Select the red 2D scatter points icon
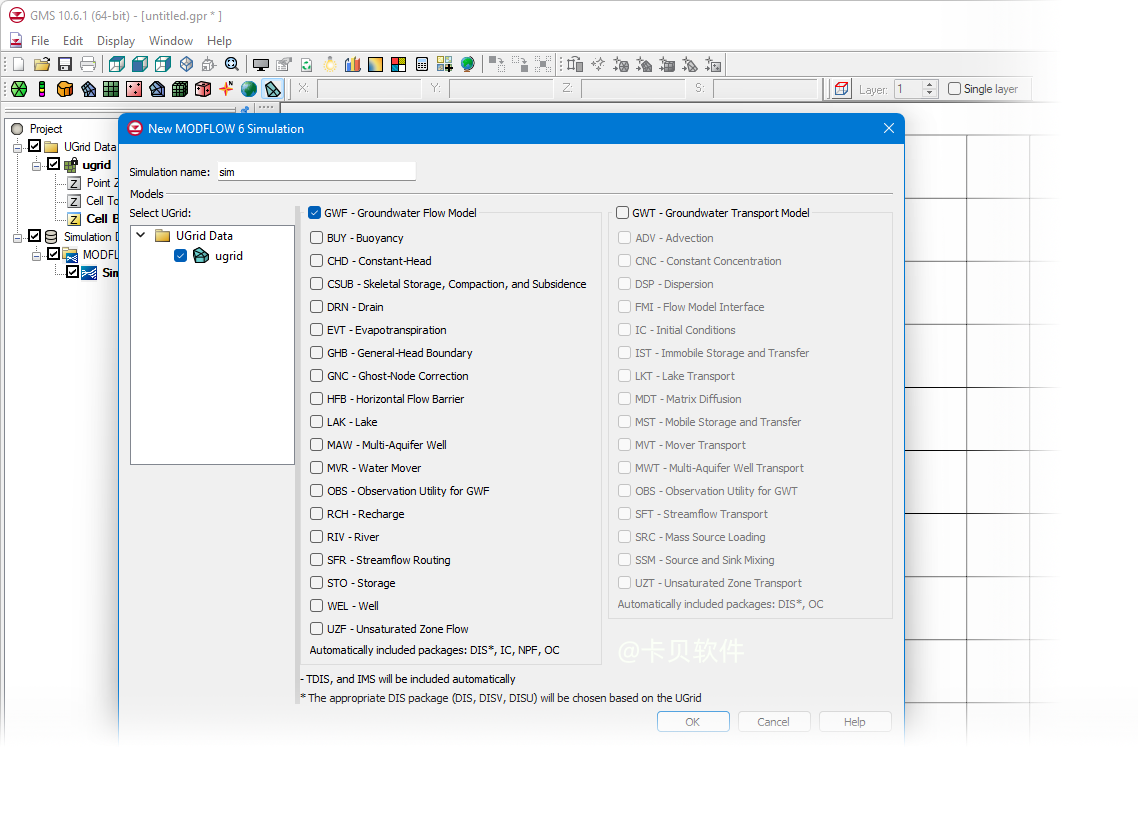Screen dimensions: 1138x836 coord(134,89)
